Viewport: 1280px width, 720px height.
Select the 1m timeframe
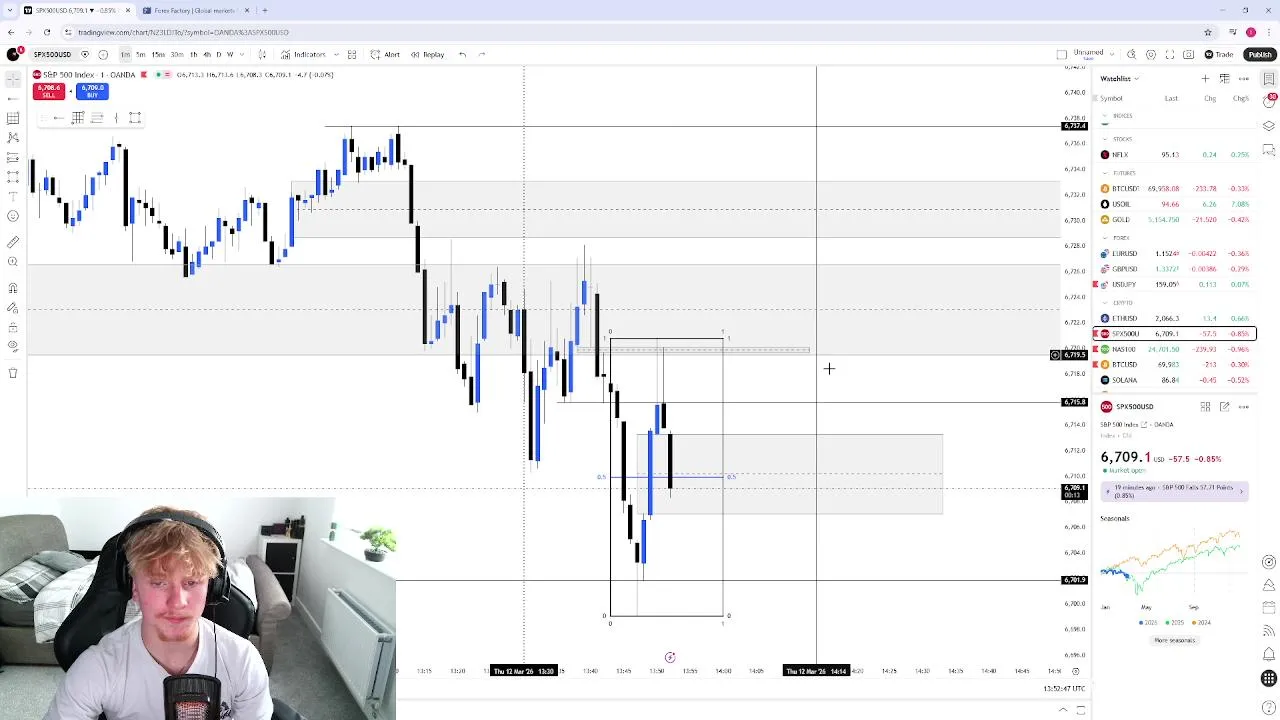(126, 54)
